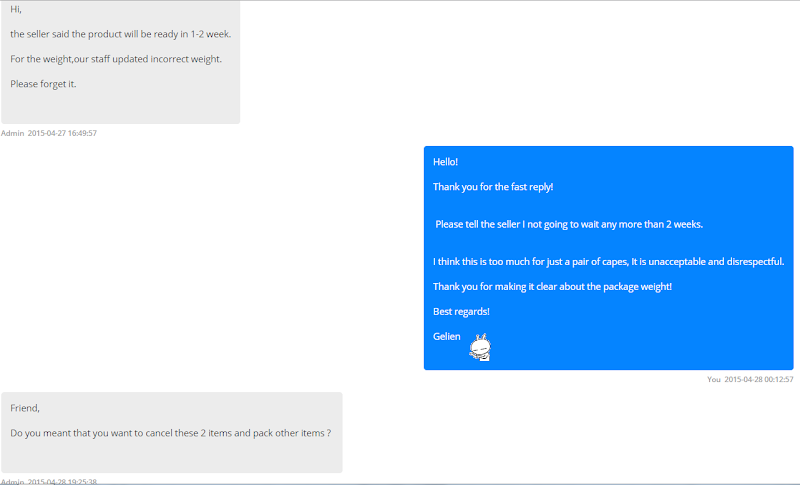Click the 'Thank you for the fast reply!' line

click(493, 187)
